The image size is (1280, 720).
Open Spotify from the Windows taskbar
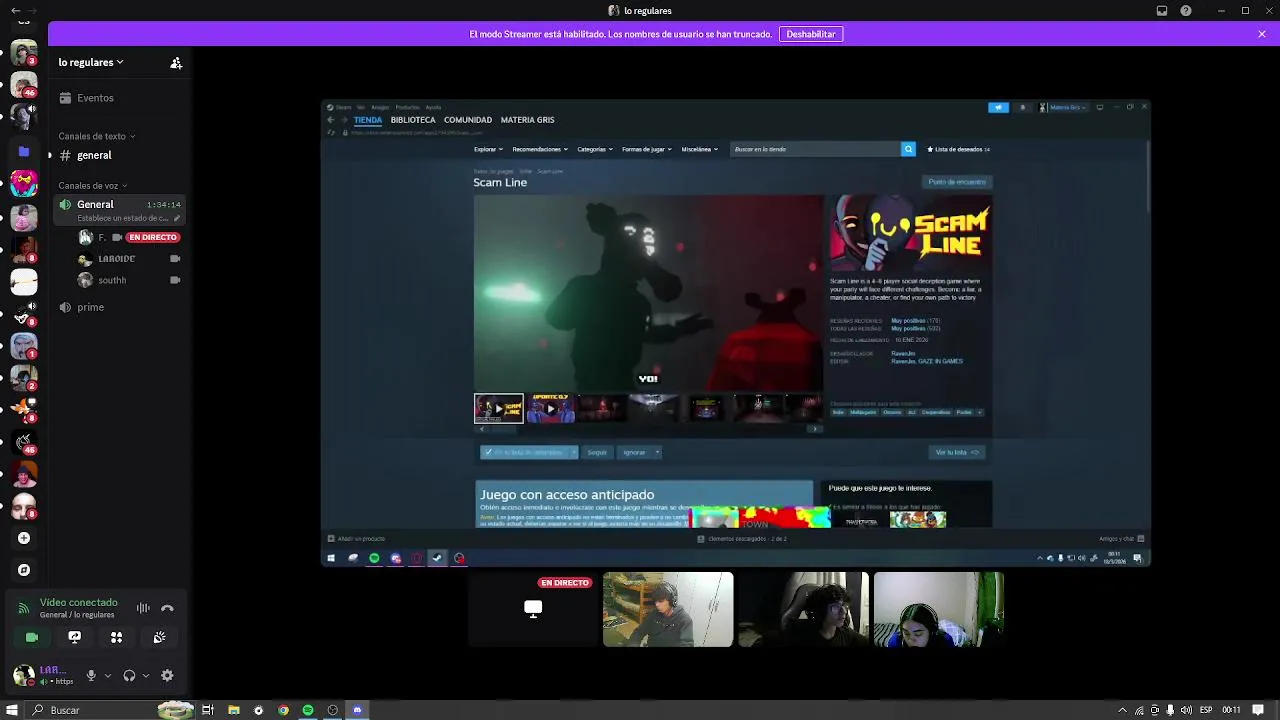tap(308, 710)
